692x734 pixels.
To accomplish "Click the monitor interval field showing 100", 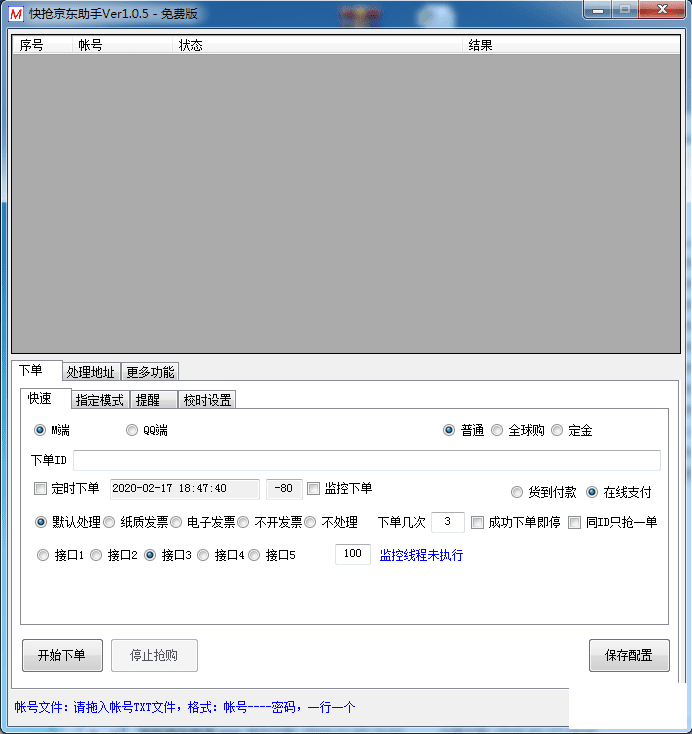I will click(x=353, y=554).
